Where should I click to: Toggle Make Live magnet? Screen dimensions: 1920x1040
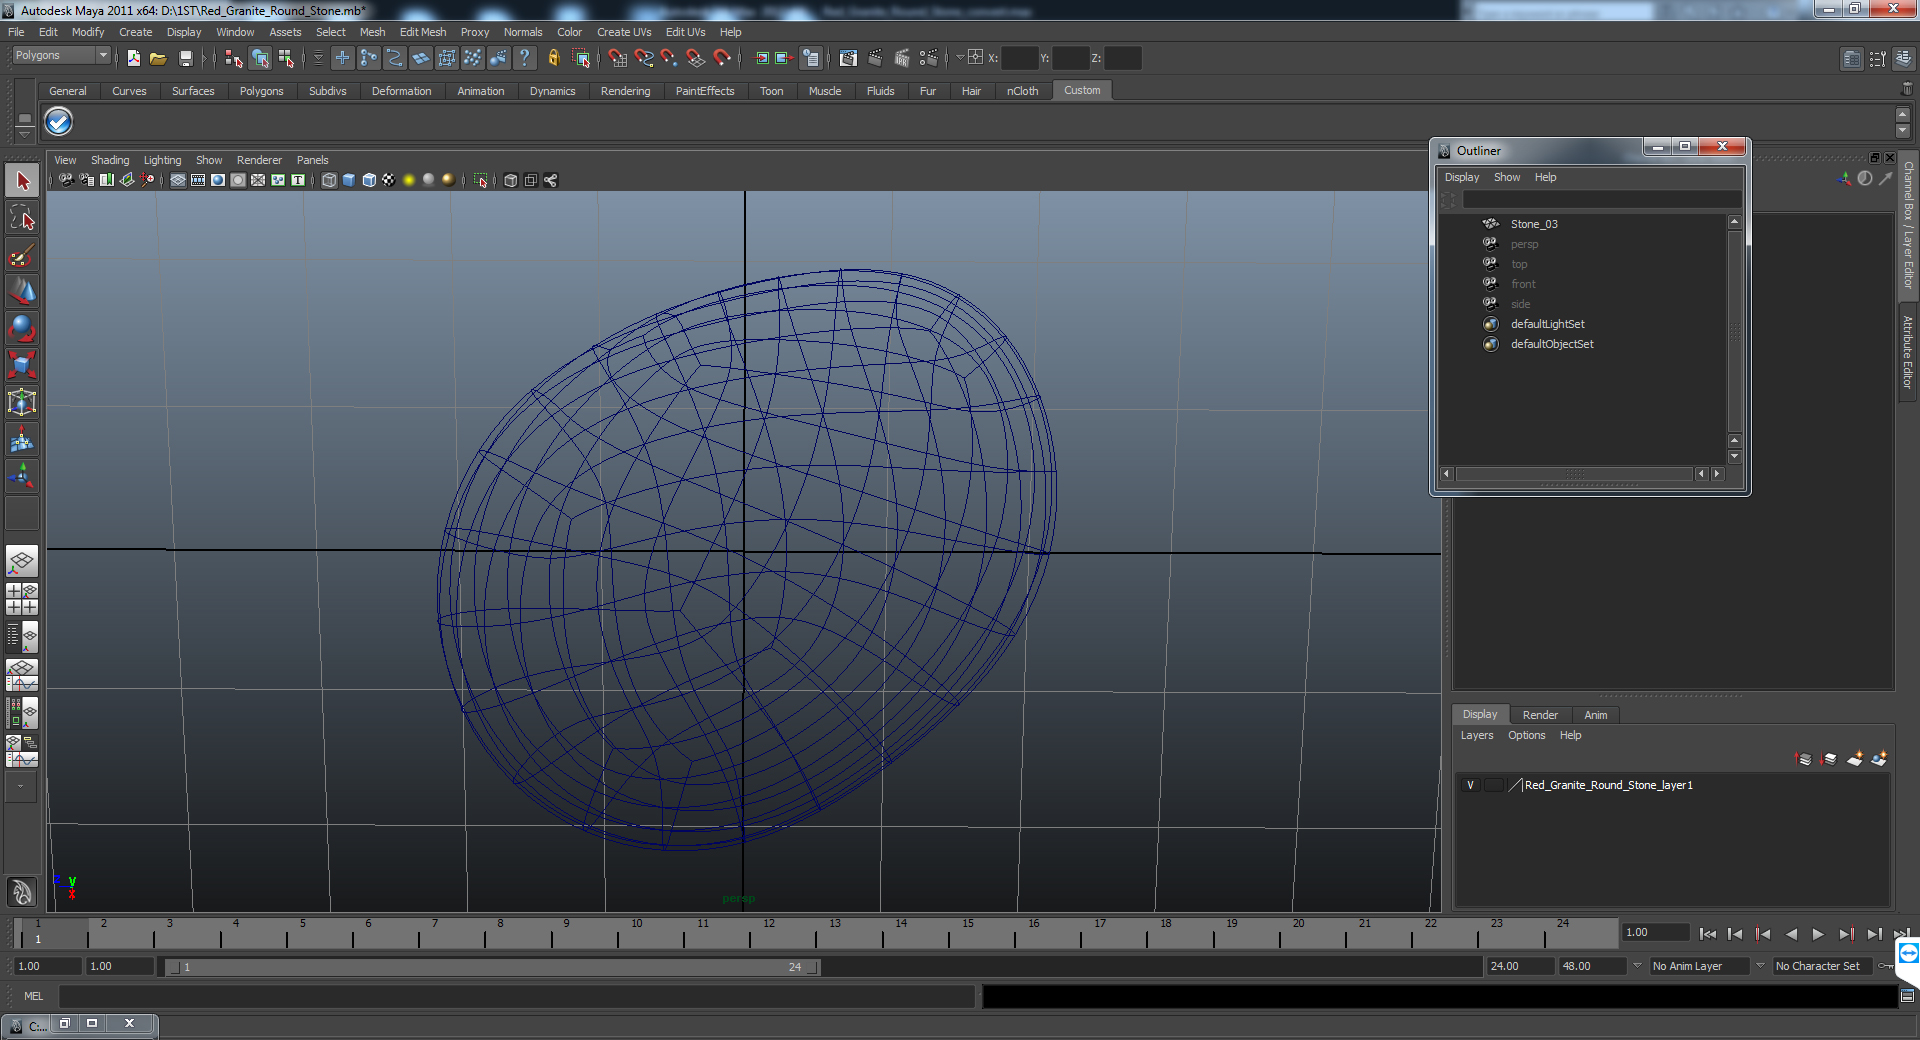(x=722, y=58)
